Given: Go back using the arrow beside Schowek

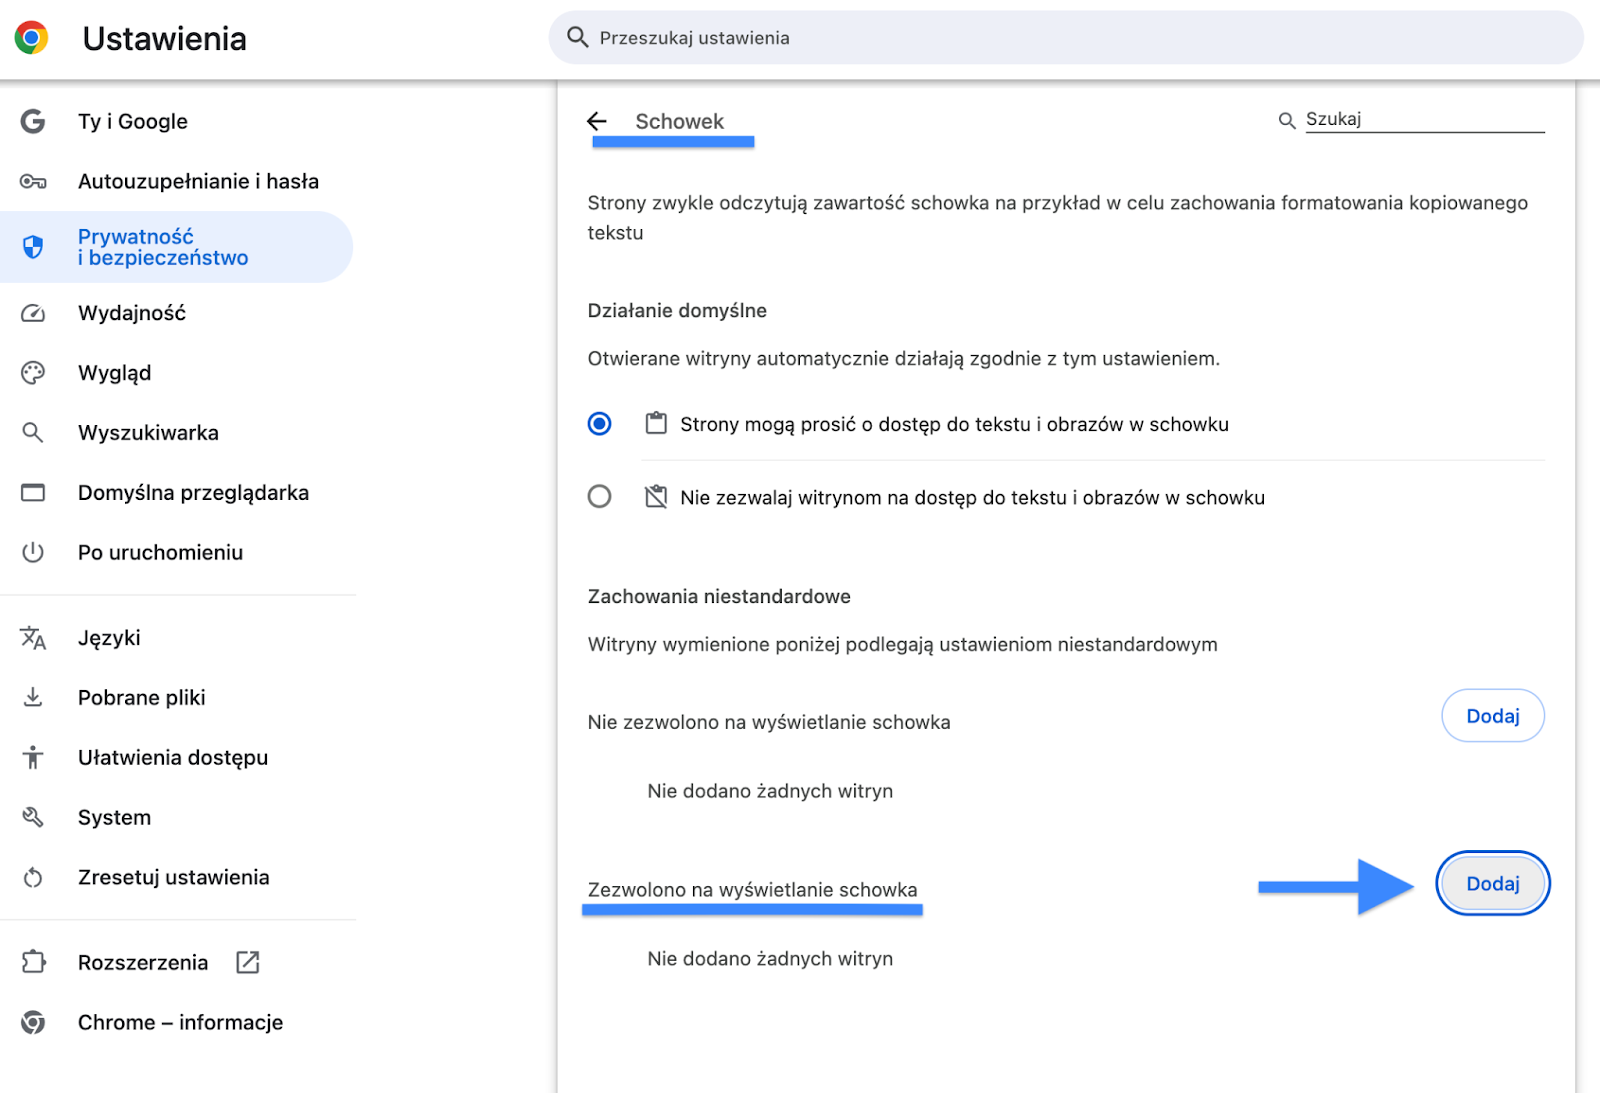Looking at the screenshot, I should [597, 121].
